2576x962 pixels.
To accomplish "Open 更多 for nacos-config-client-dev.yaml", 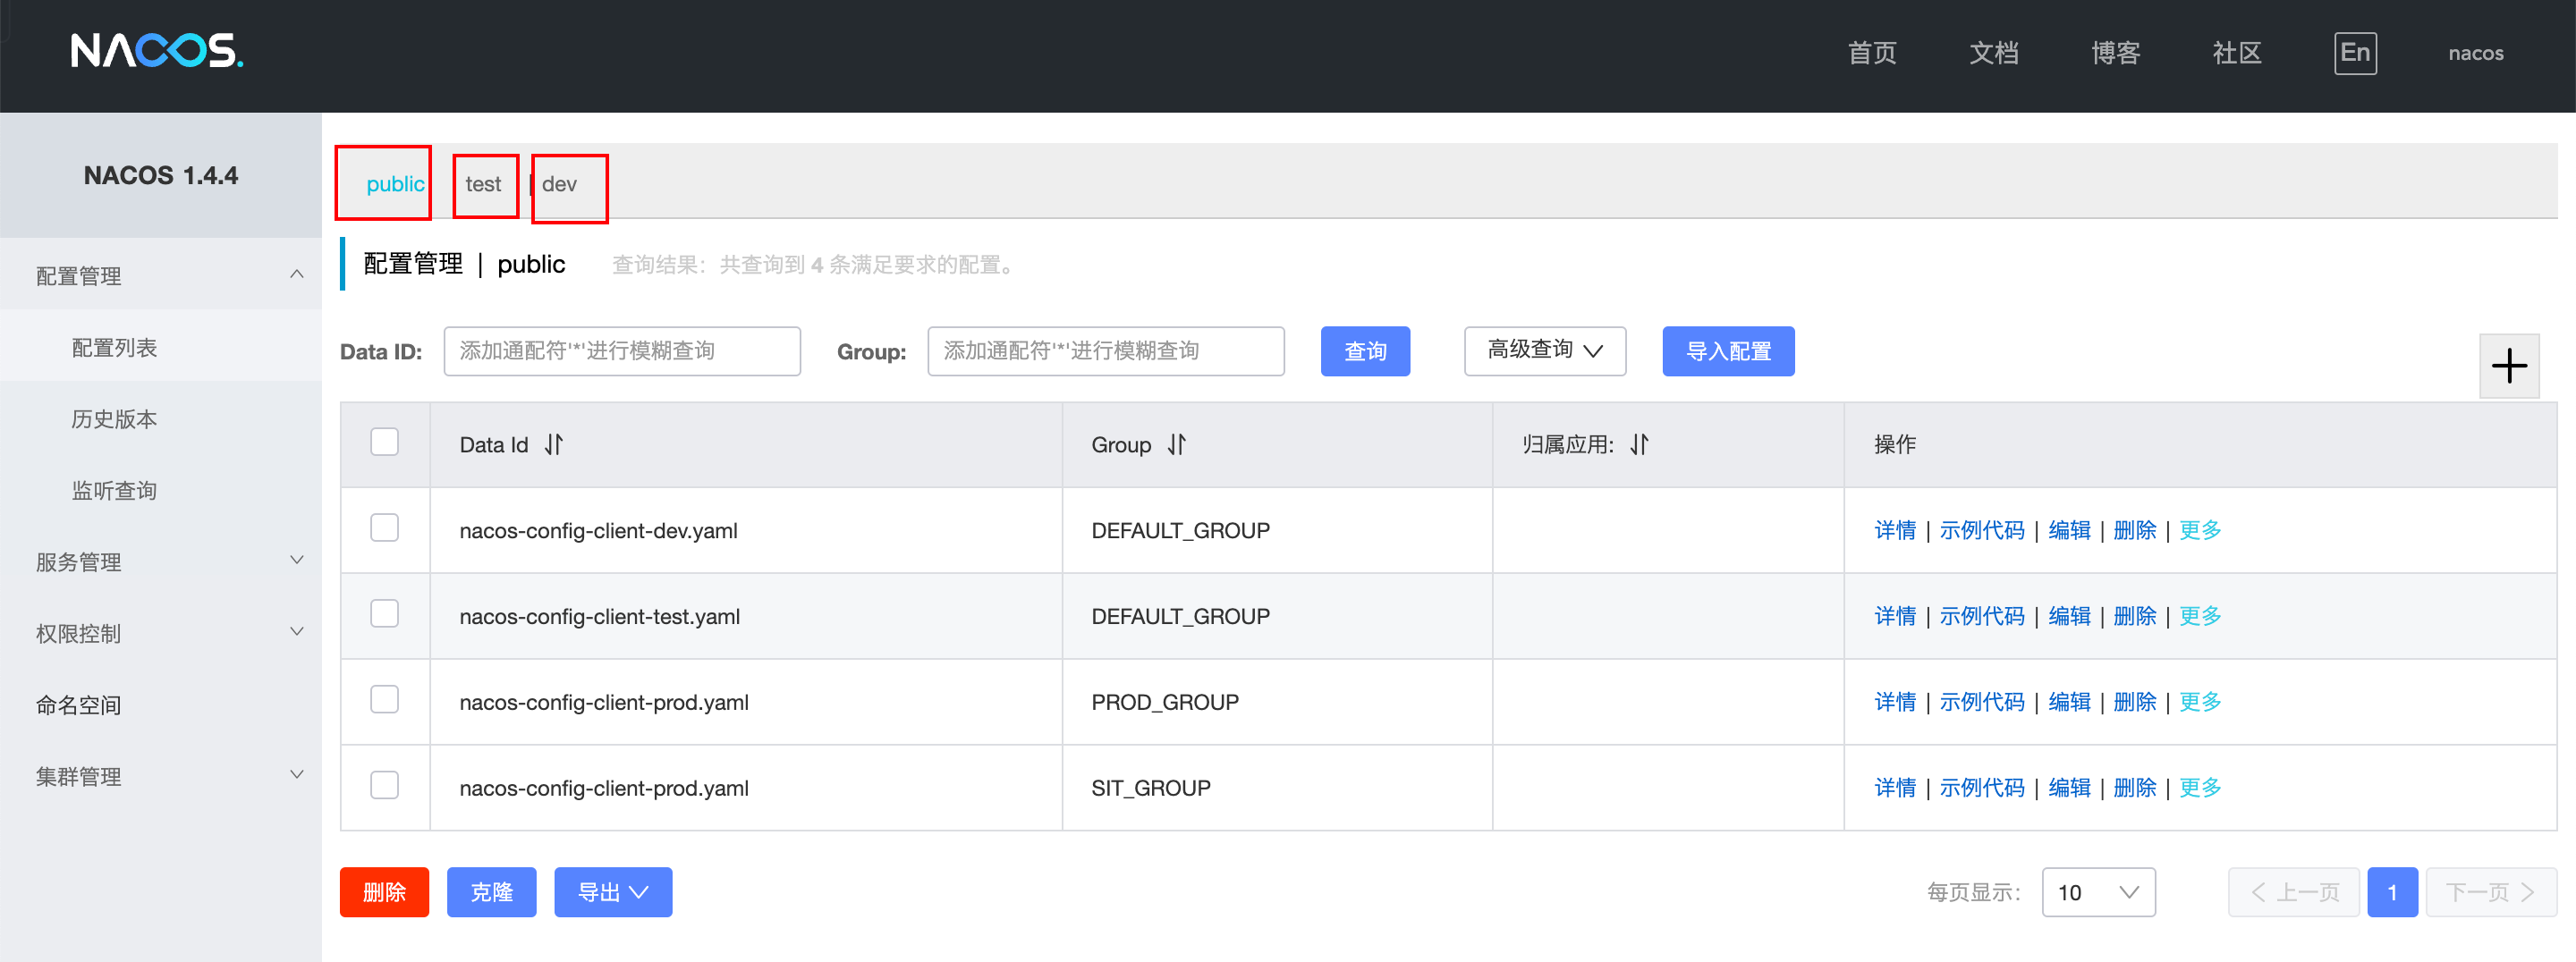I will tap(2200, 530).
